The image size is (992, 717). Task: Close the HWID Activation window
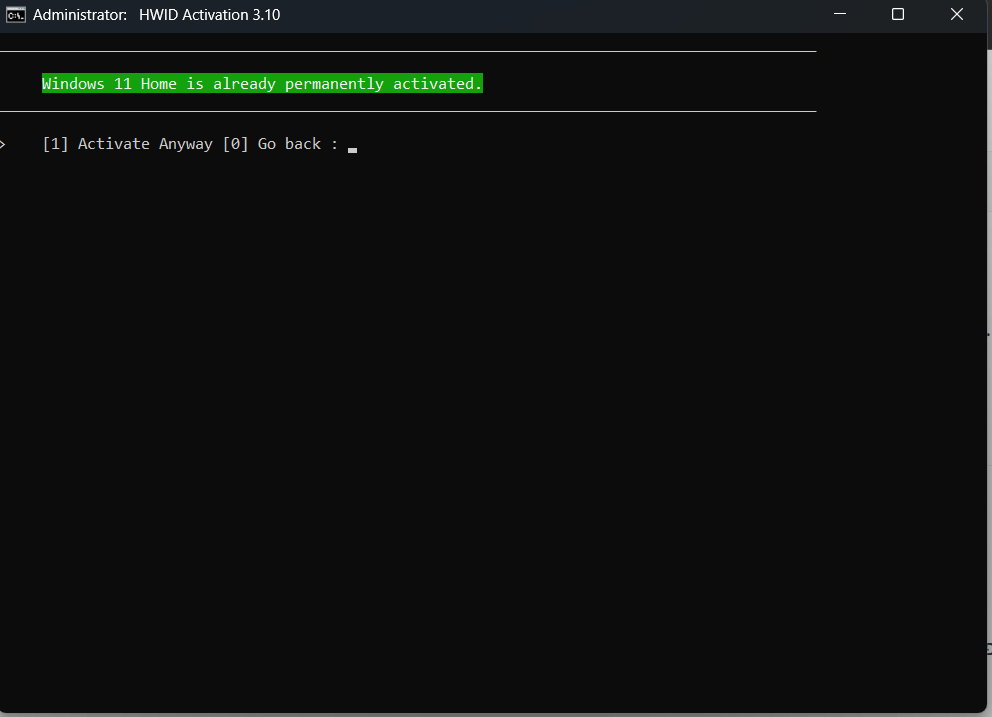[956, 14]
